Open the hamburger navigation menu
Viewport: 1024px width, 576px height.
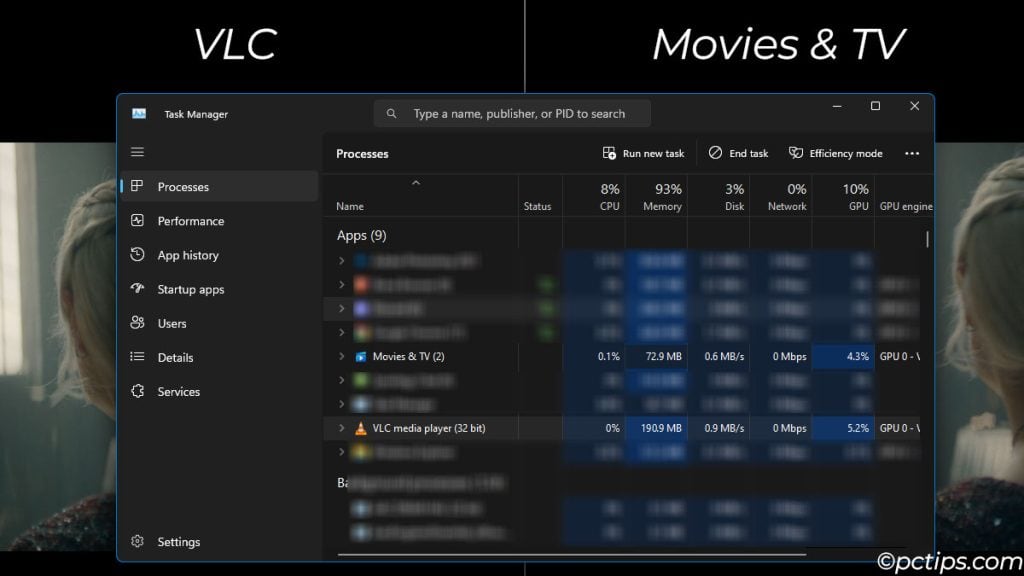(x=137, y=152)
